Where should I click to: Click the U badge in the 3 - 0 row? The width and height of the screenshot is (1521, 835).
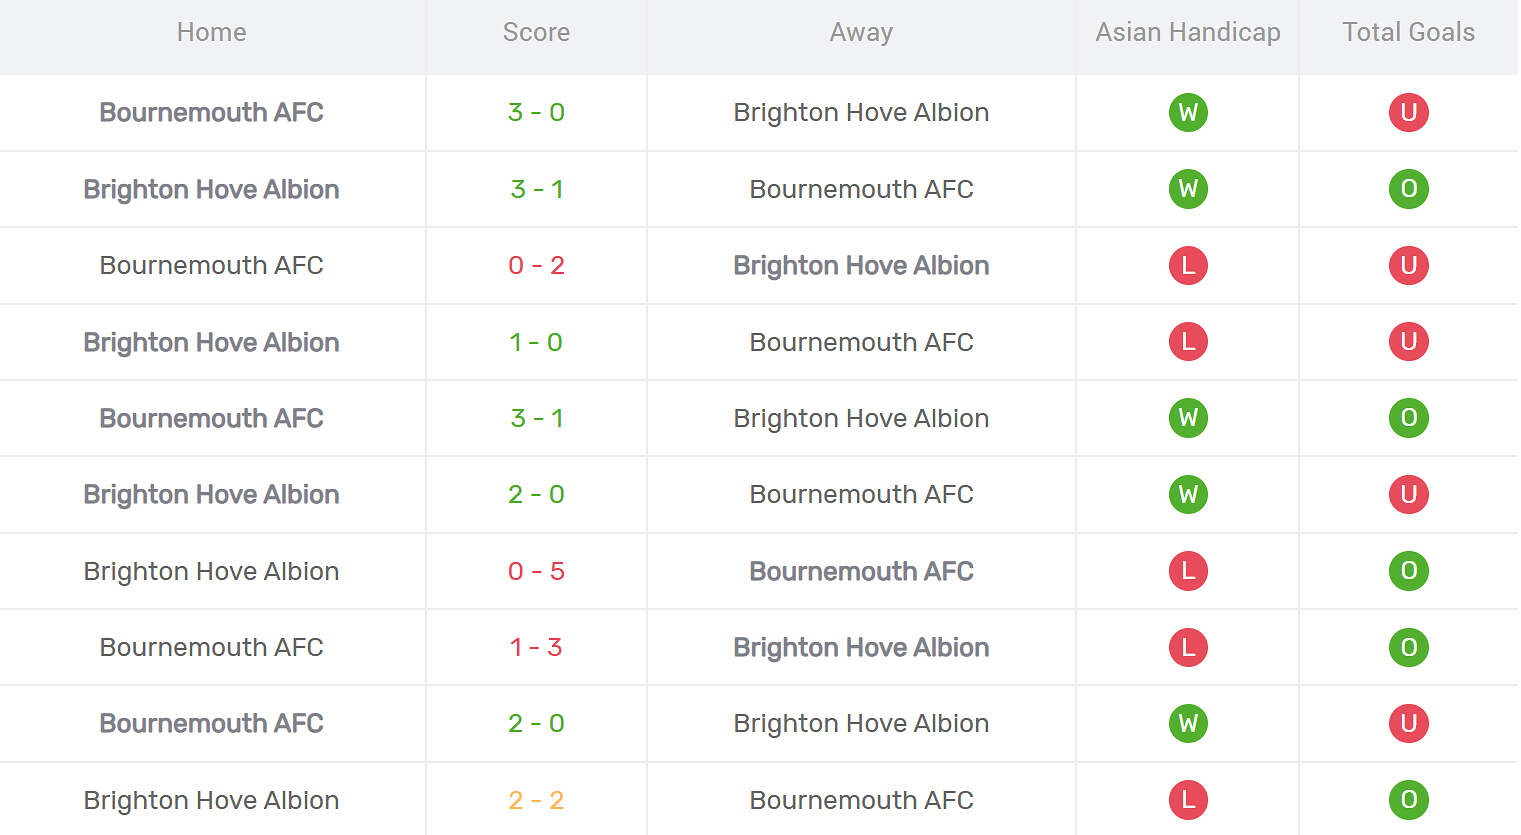click(x=1408, y=112)
